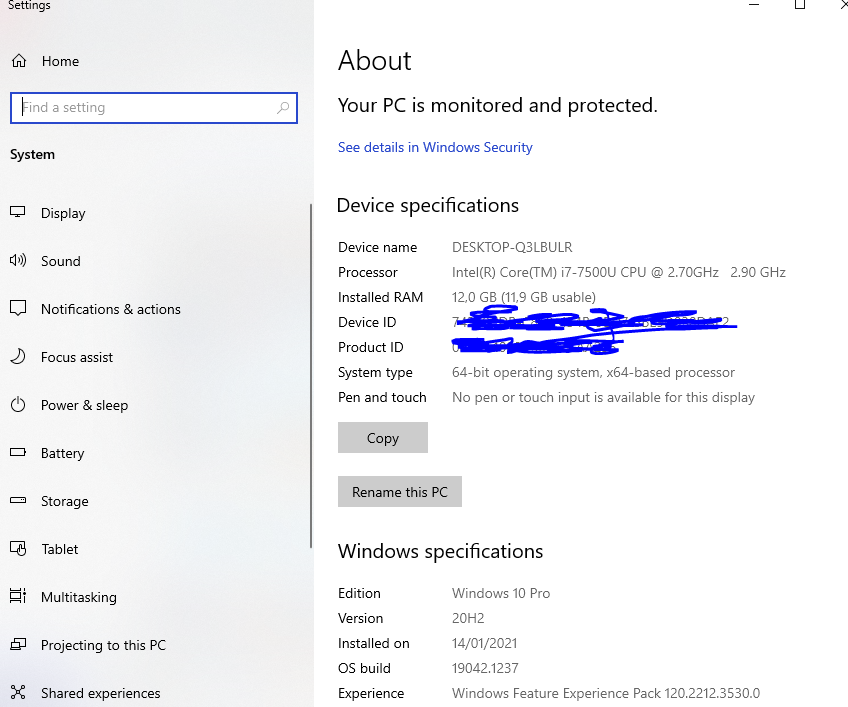Open Storage settings
Image resolution: width=848 pixels, height=707 pixels.
click(x=65, y=501)
